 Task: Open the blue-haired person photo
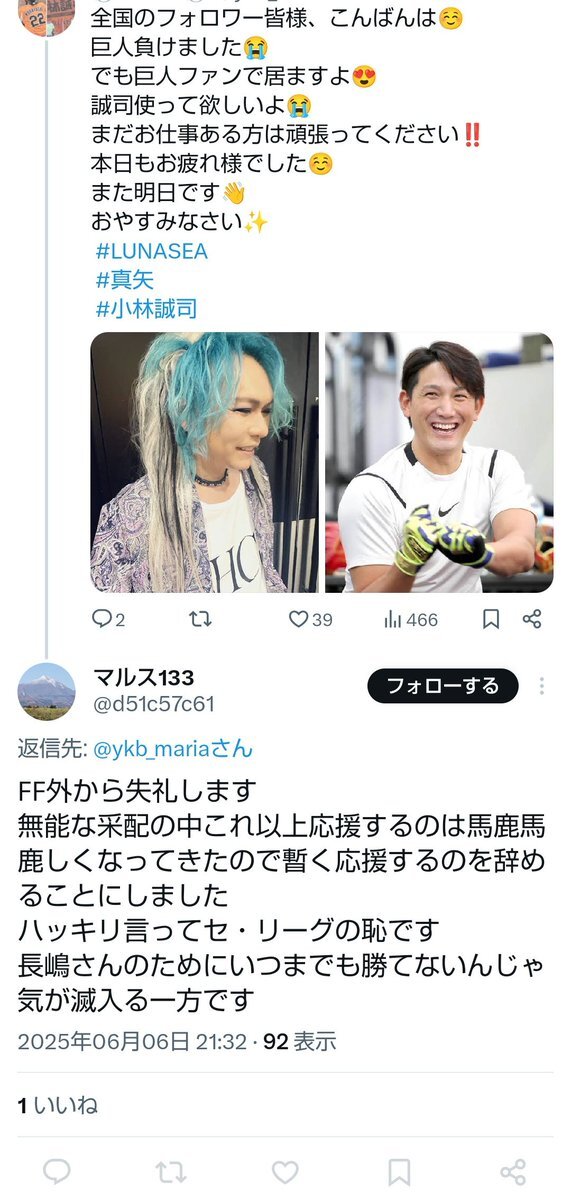205,463
